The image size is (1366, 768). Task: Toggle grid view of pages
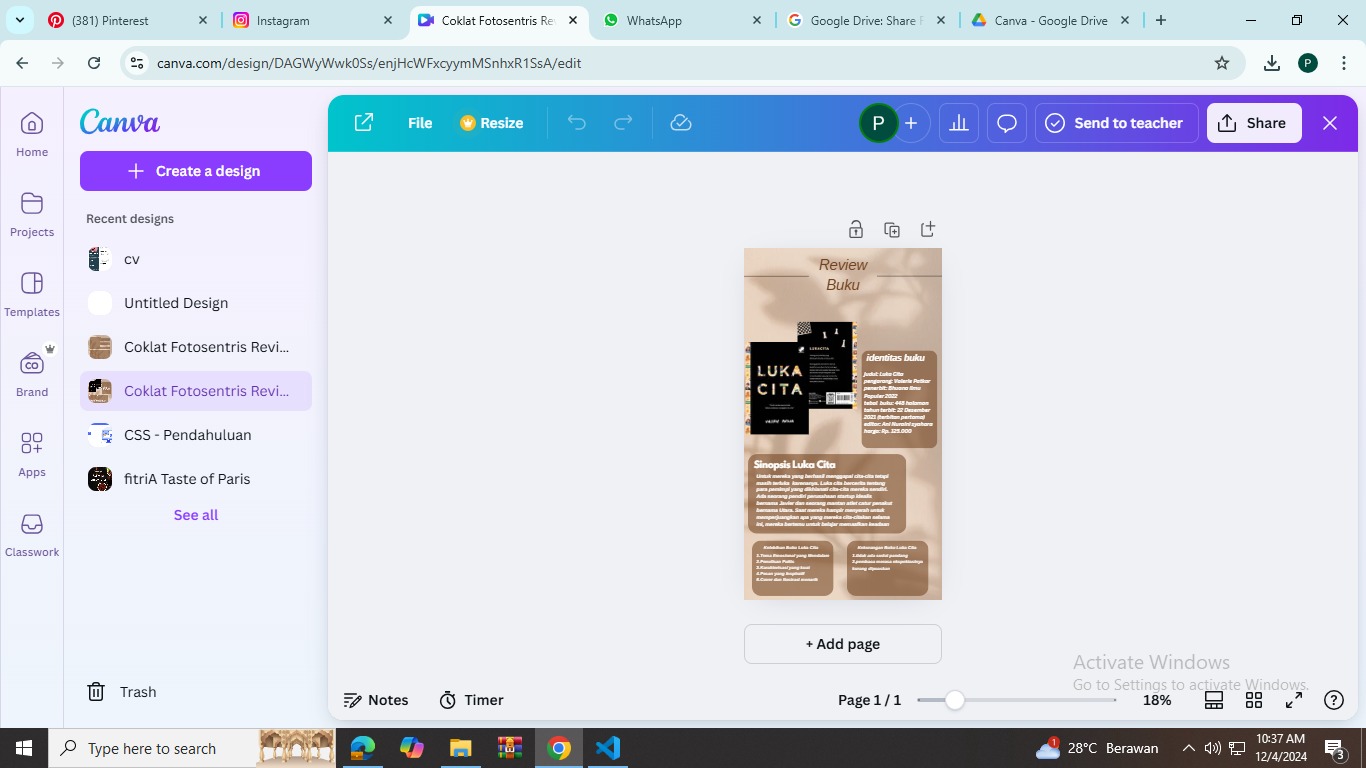[x=1254, y=700]
